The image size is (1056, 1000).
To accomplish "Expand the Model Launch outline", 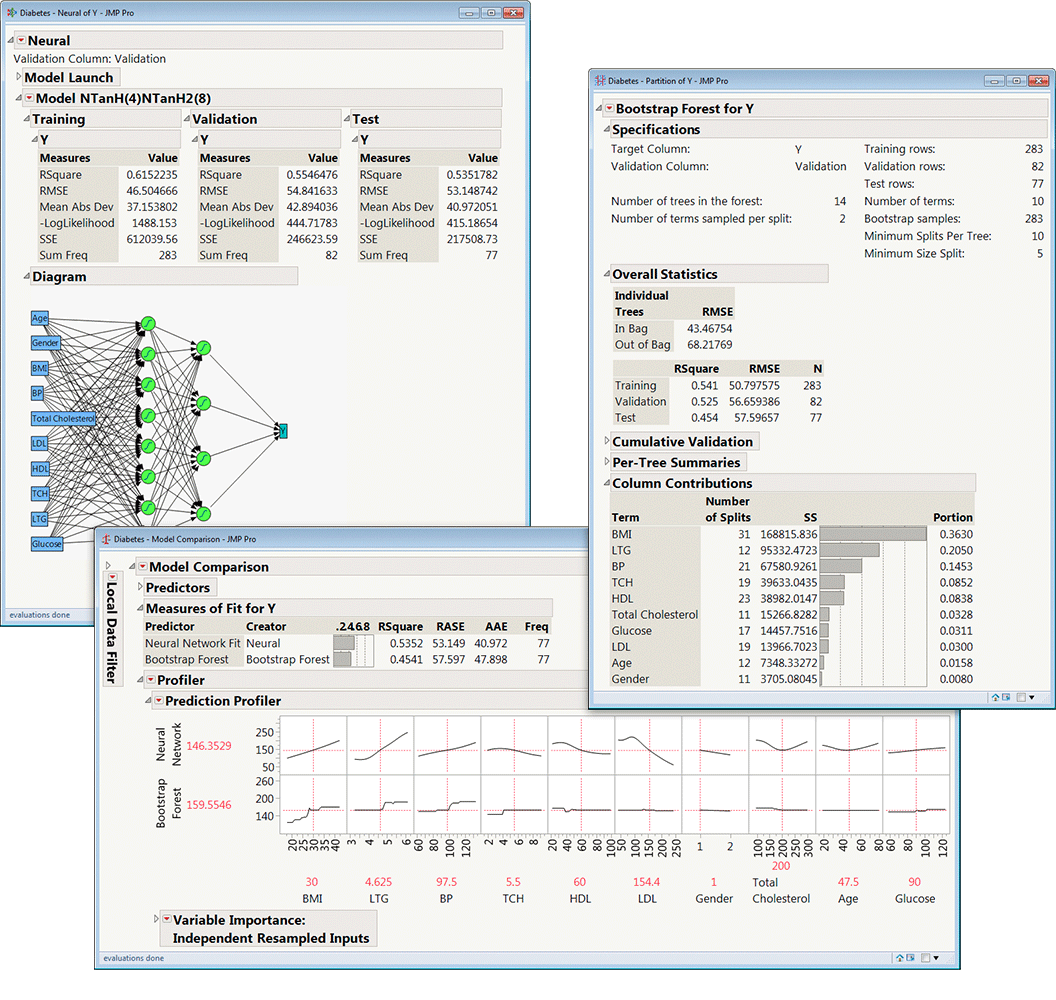I will [x=18, y=76].
